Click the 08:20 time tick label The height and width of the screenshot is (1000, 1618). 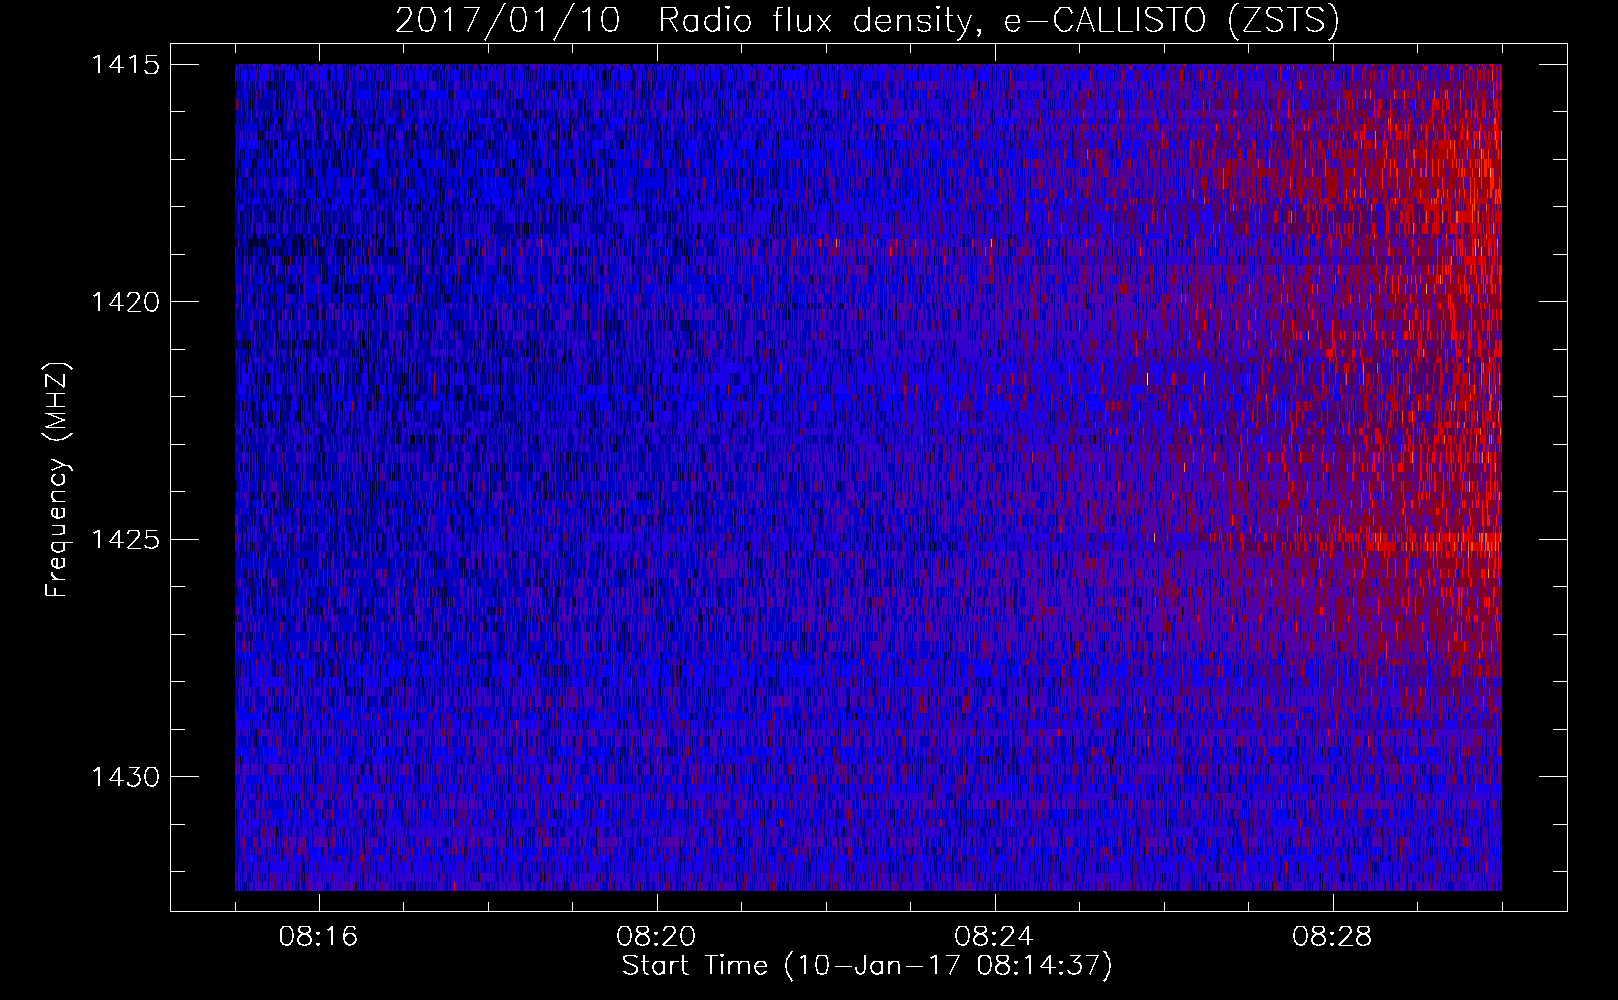(657, 937)
